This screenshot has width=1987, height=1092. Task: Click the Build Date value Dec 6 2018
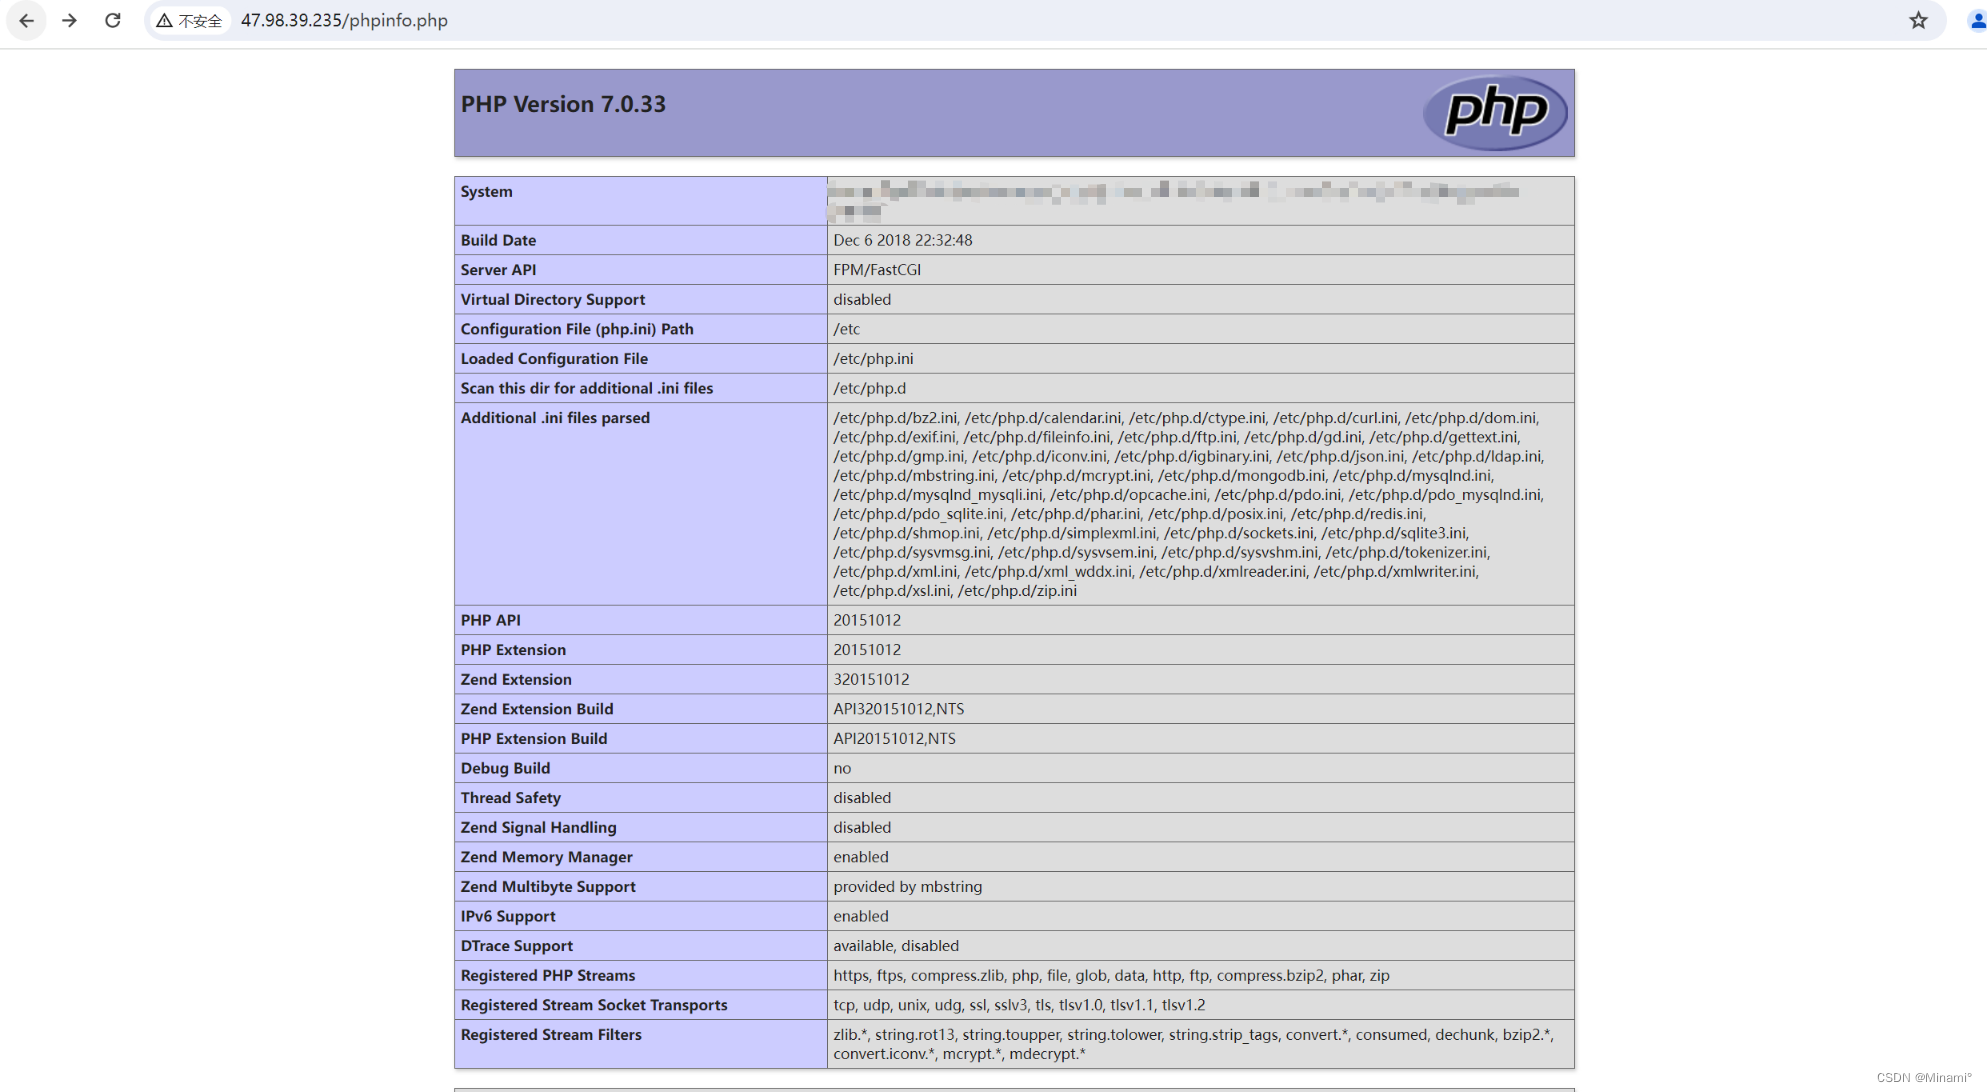pyautogui.click(x=902, y=240)
